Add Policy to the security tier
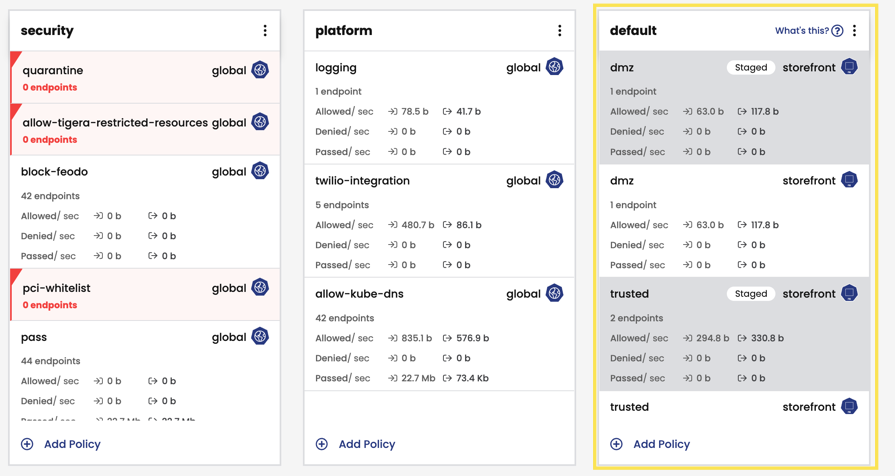 tap(61, 444)
